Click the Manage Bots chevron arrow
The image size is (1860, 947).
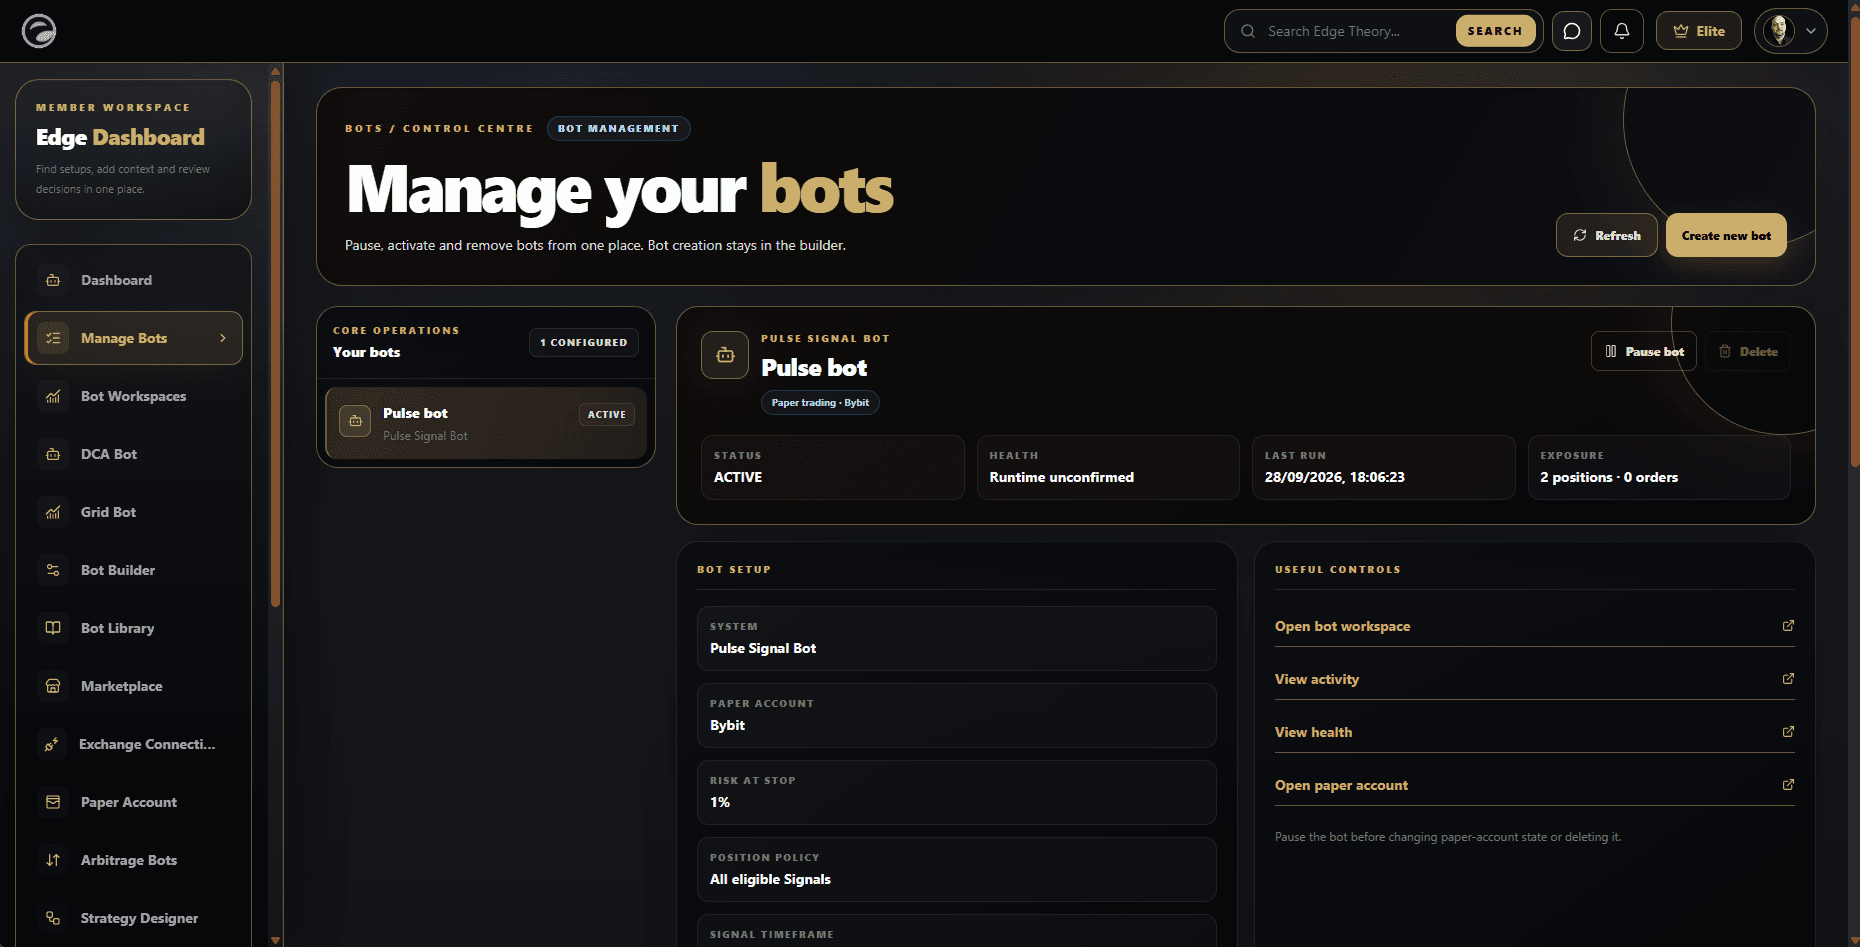point(223,338)
